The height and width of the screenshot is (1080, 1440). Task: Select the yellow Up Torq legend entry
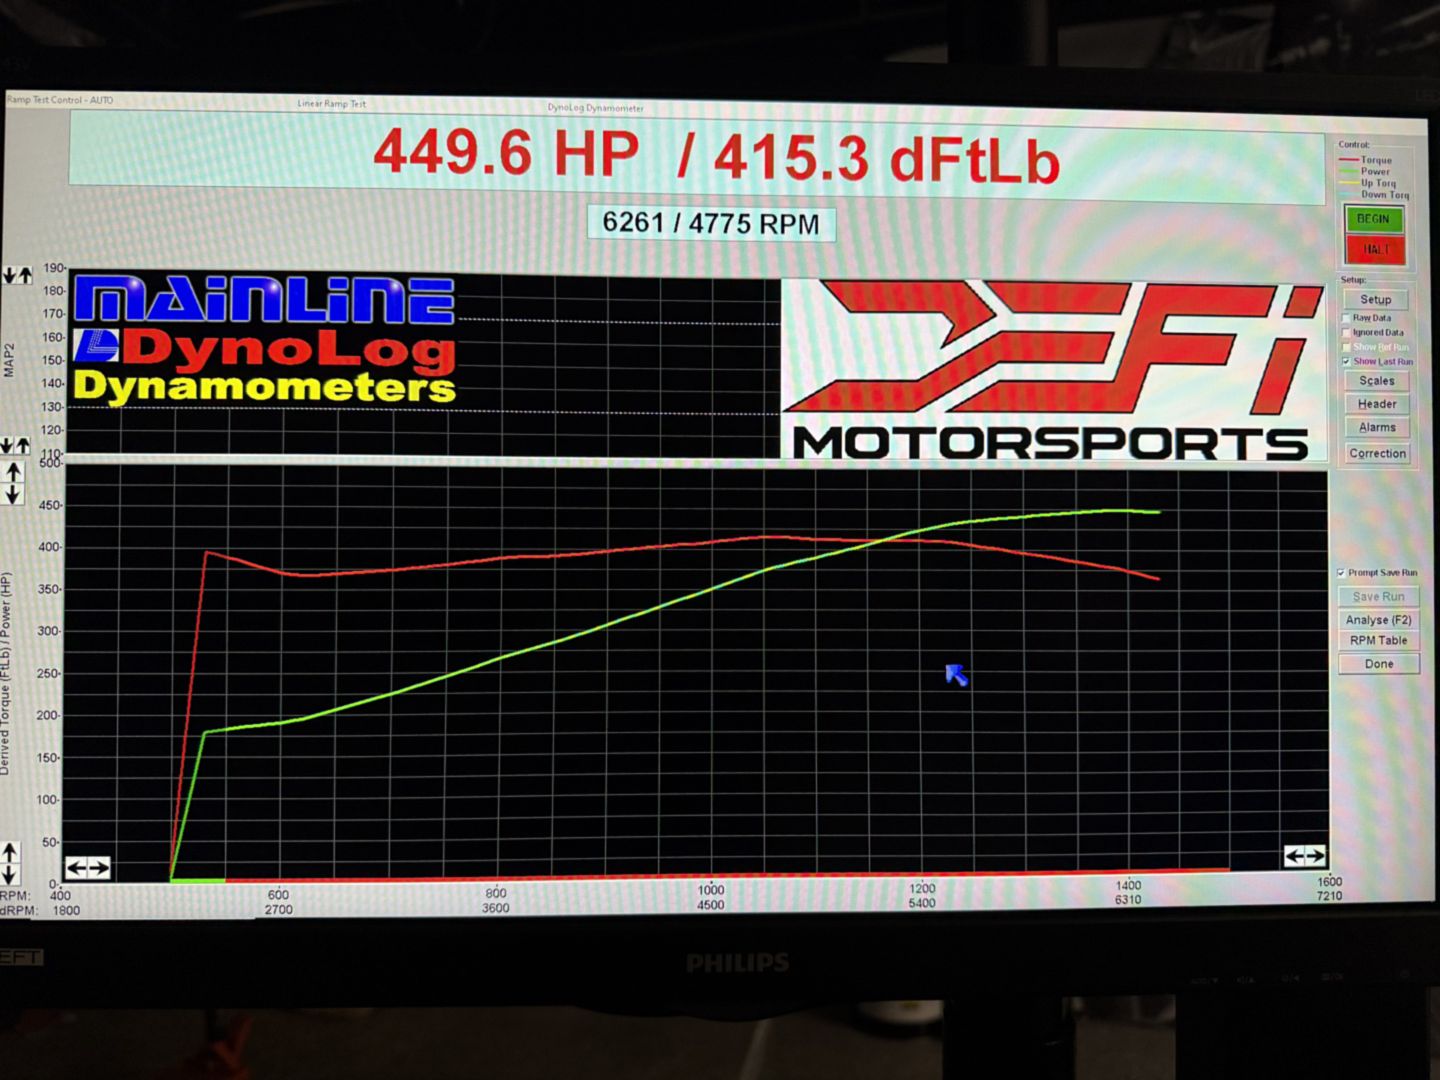1368,183
